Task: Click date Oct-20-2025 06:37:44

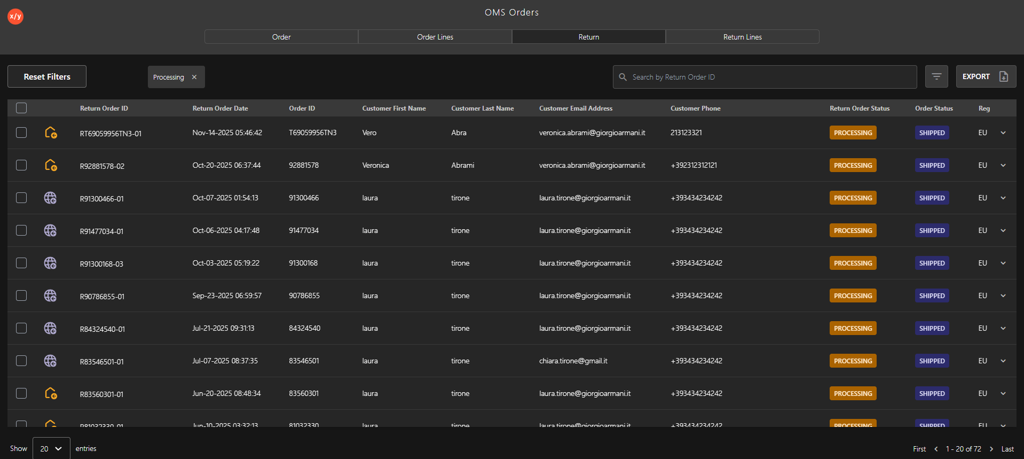Action: pos(227,165)
